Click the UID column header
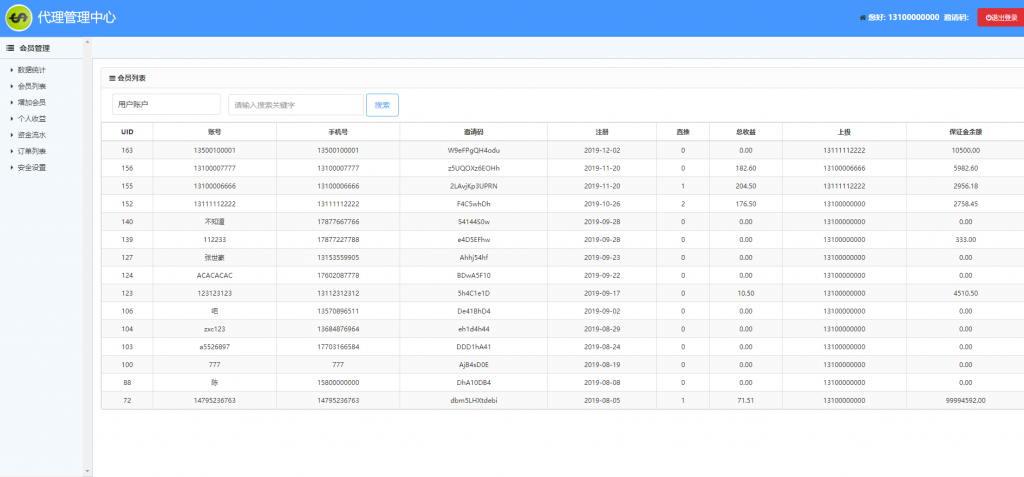The width and height of the screenshot is (1024, 477). click(127, 132)
